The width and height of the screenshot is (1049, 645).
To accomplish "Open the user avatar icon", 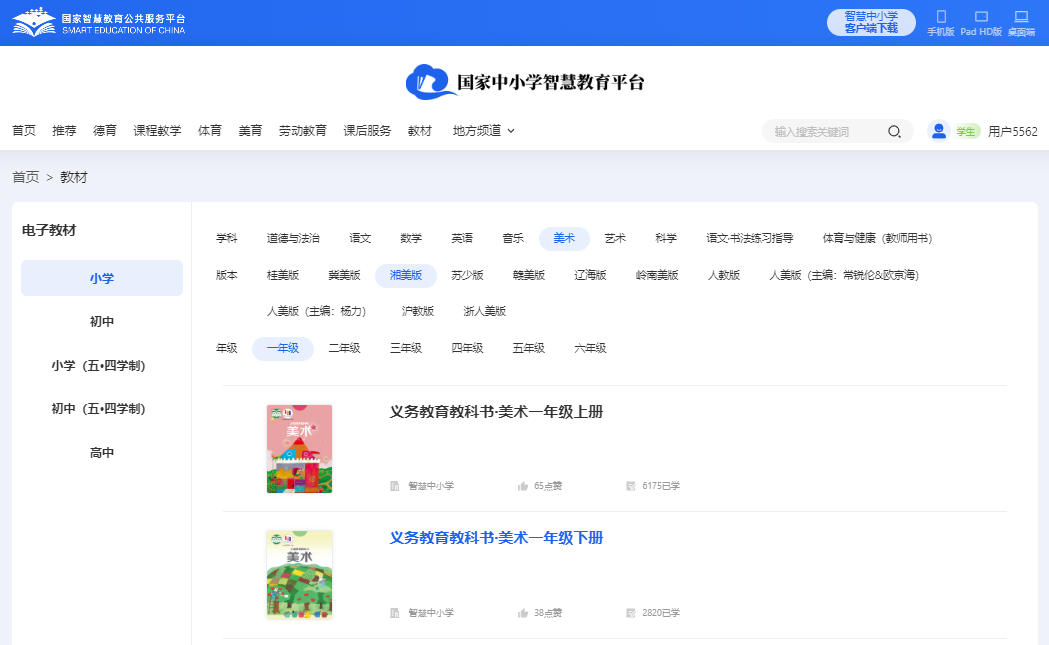I will tap(938, 131).
